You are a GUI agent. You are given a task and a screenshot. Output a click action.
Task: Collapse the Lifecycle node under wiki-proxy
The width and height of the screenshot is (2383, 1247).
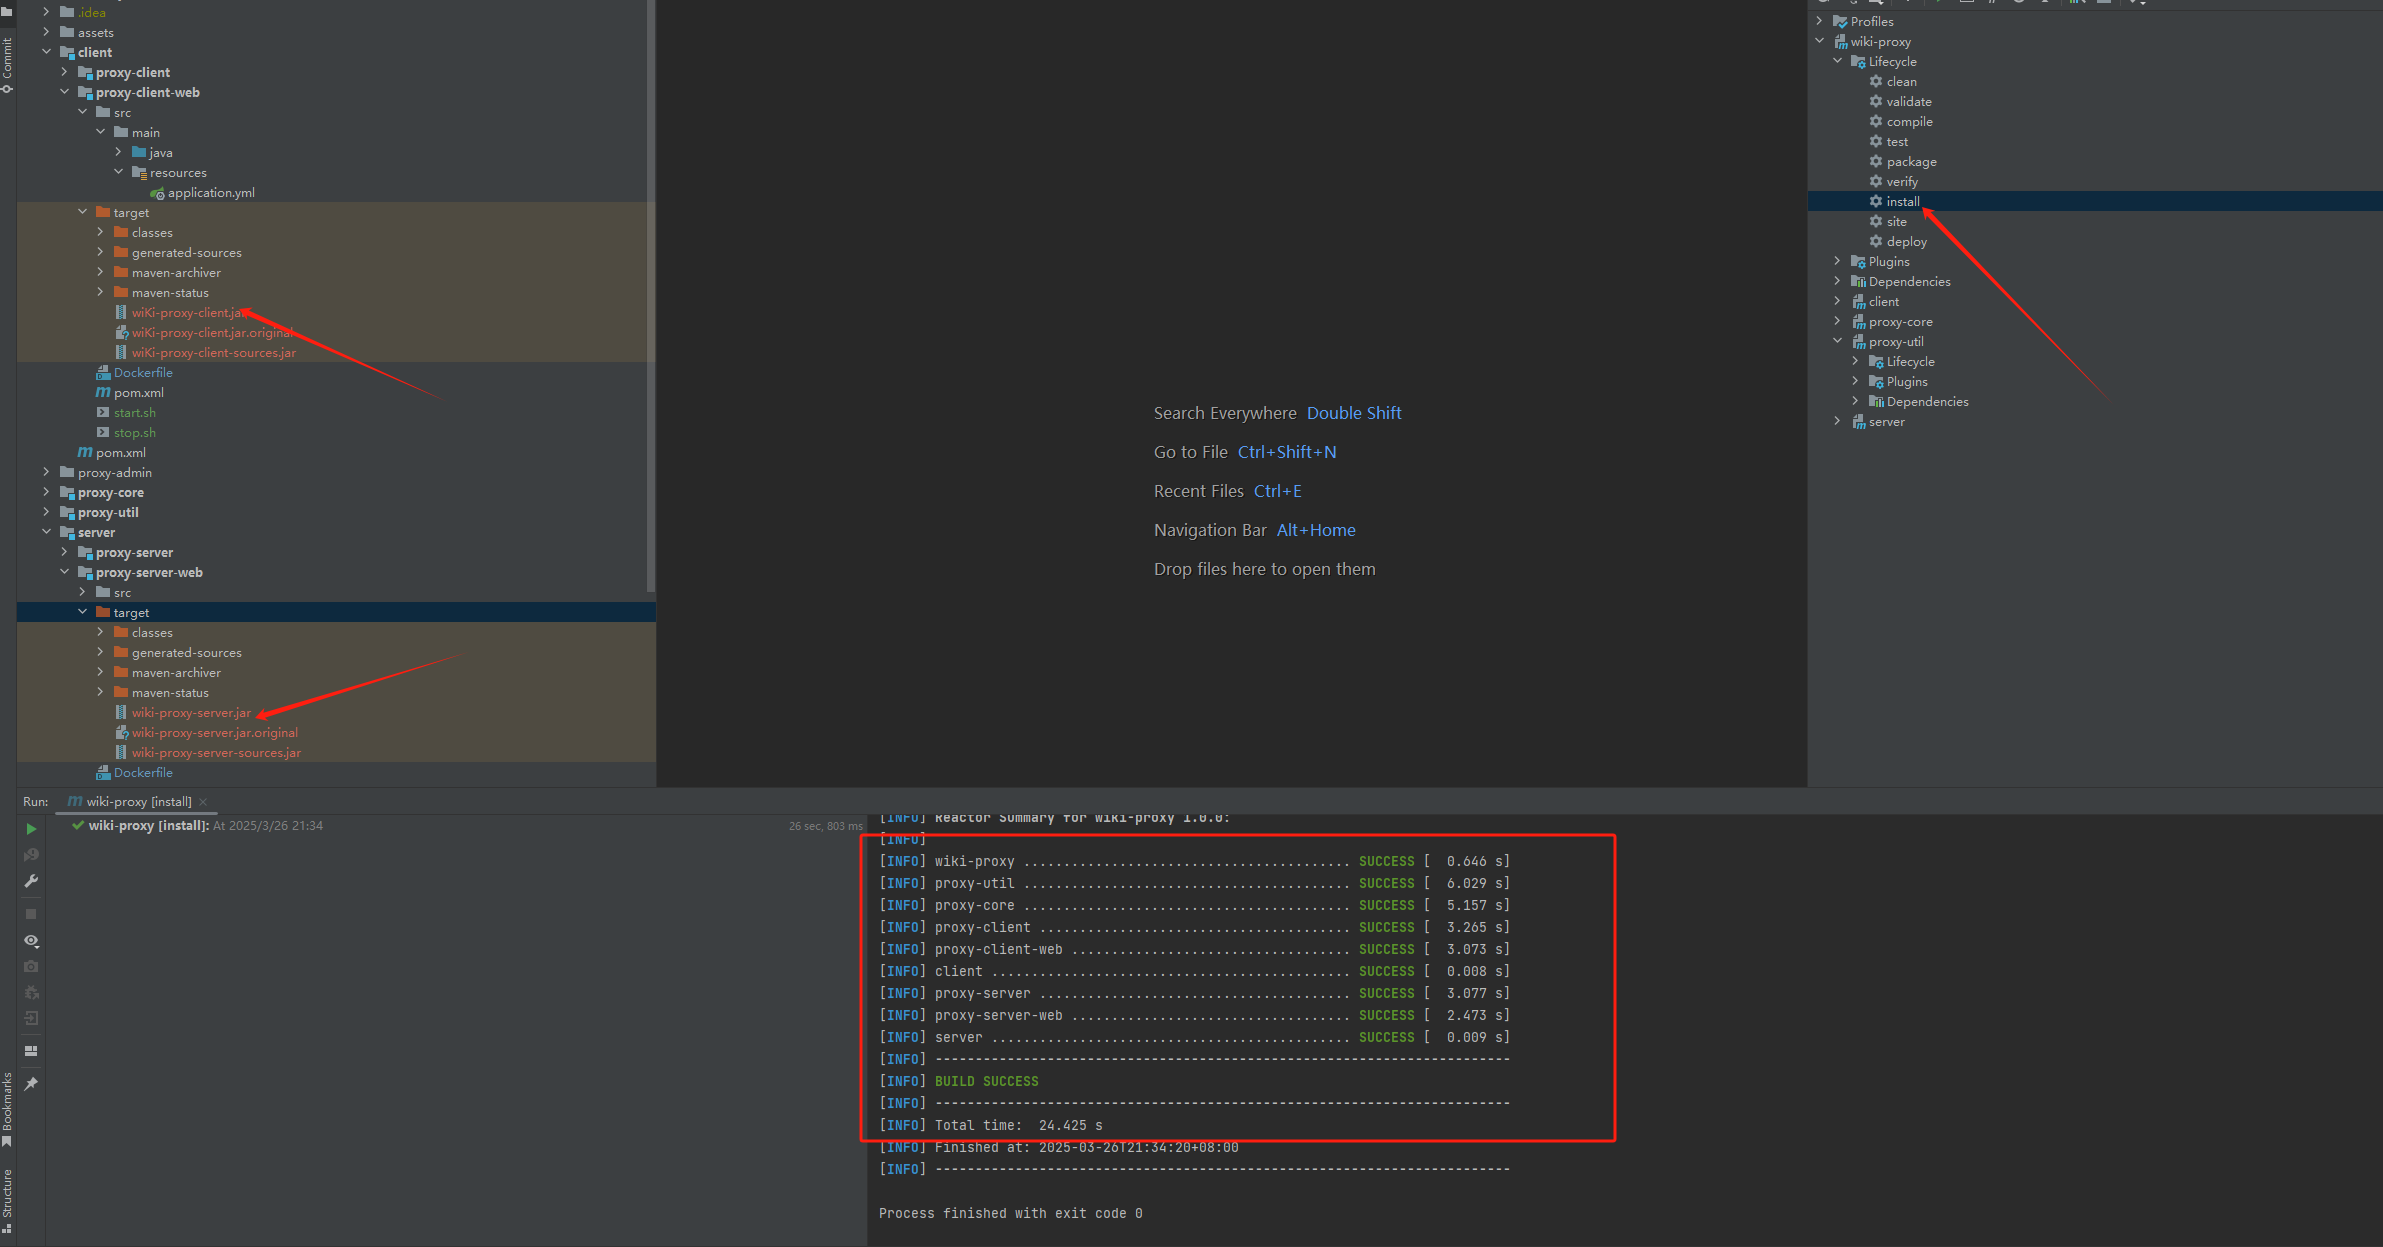tap(1837, 61)
